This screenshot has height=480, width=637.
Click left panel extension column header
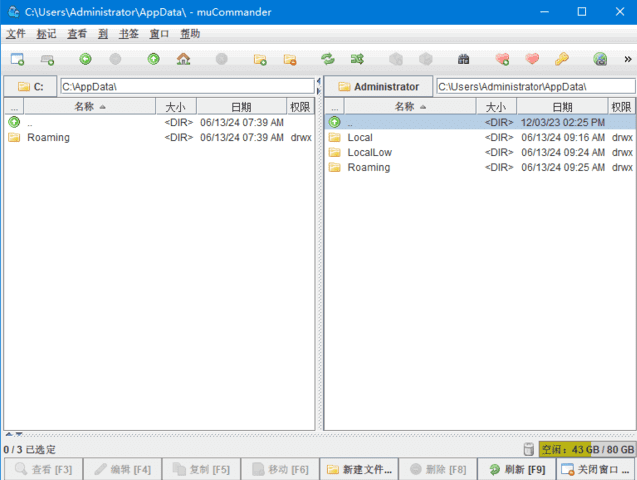[14, 107]
